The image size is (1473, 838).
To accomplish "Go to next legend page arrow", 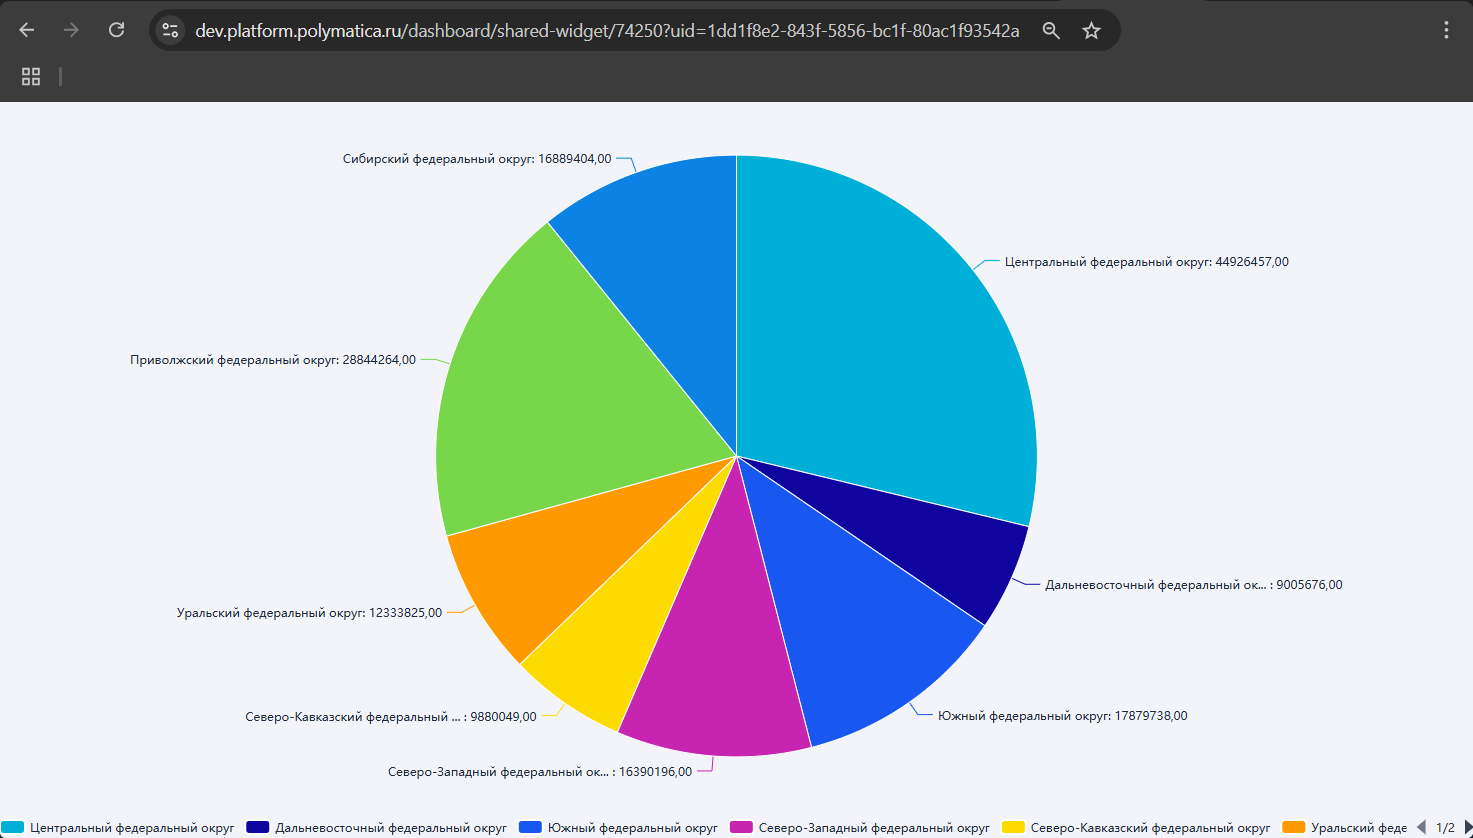I will tap(1467, 828).
